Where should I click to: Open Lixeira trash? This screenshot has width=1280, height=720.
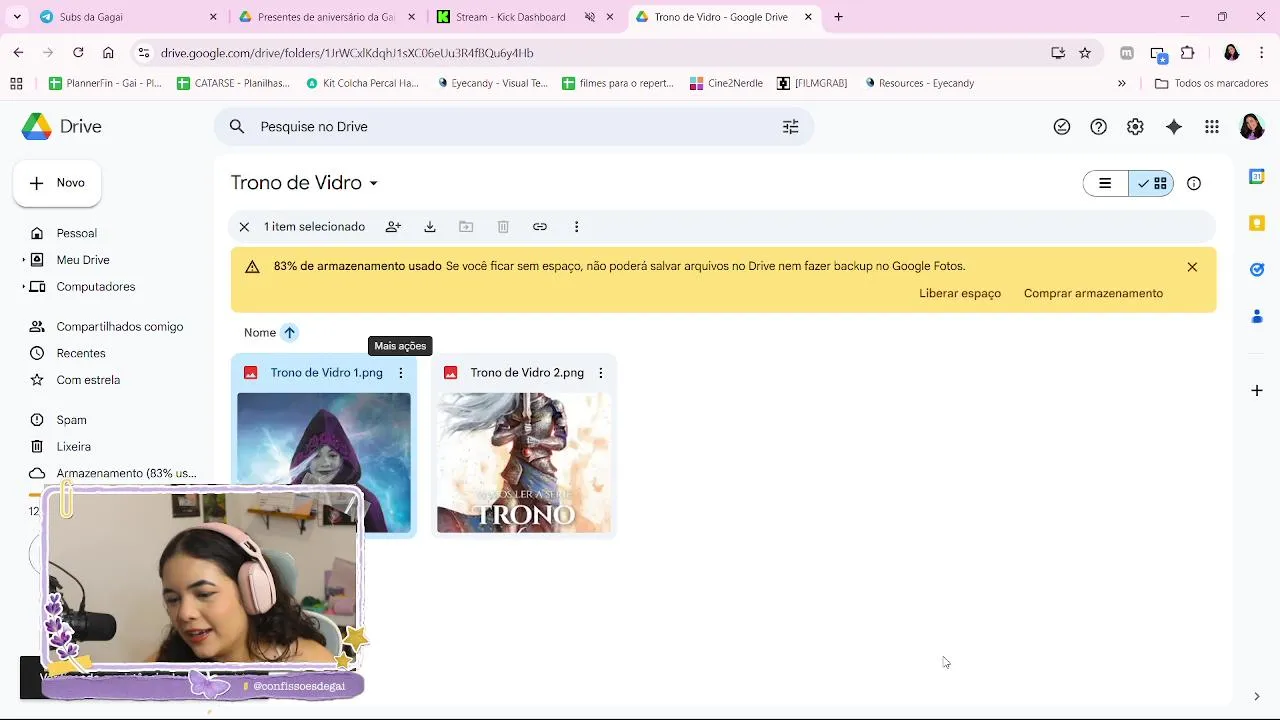point(73,447)
